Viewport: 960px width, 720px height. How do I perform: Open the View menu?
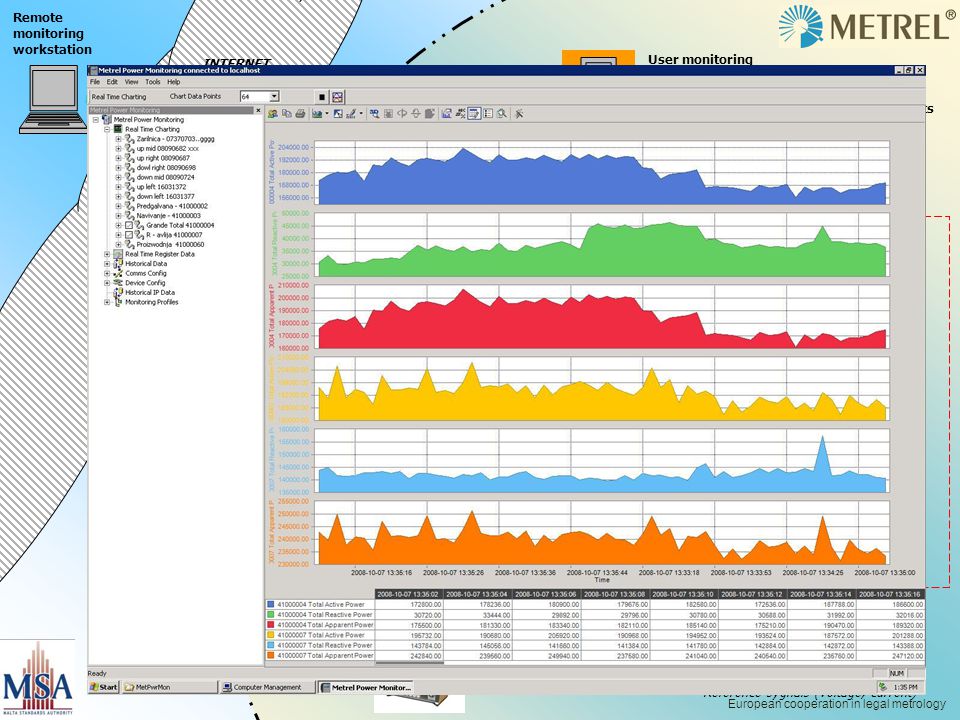pyautogui.click(x=132, y=82)
